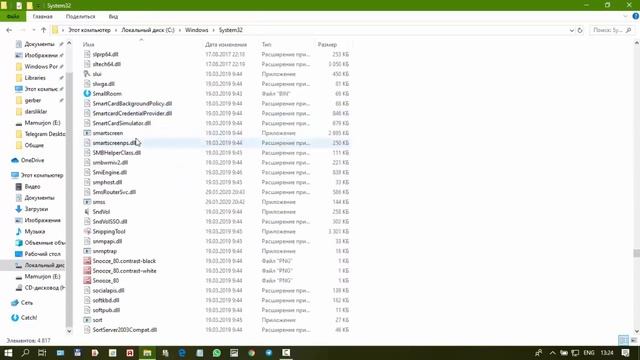Expand breadcrumb arrow after Windows
Screen dimensions: 640x360
[x=213, y=30]
